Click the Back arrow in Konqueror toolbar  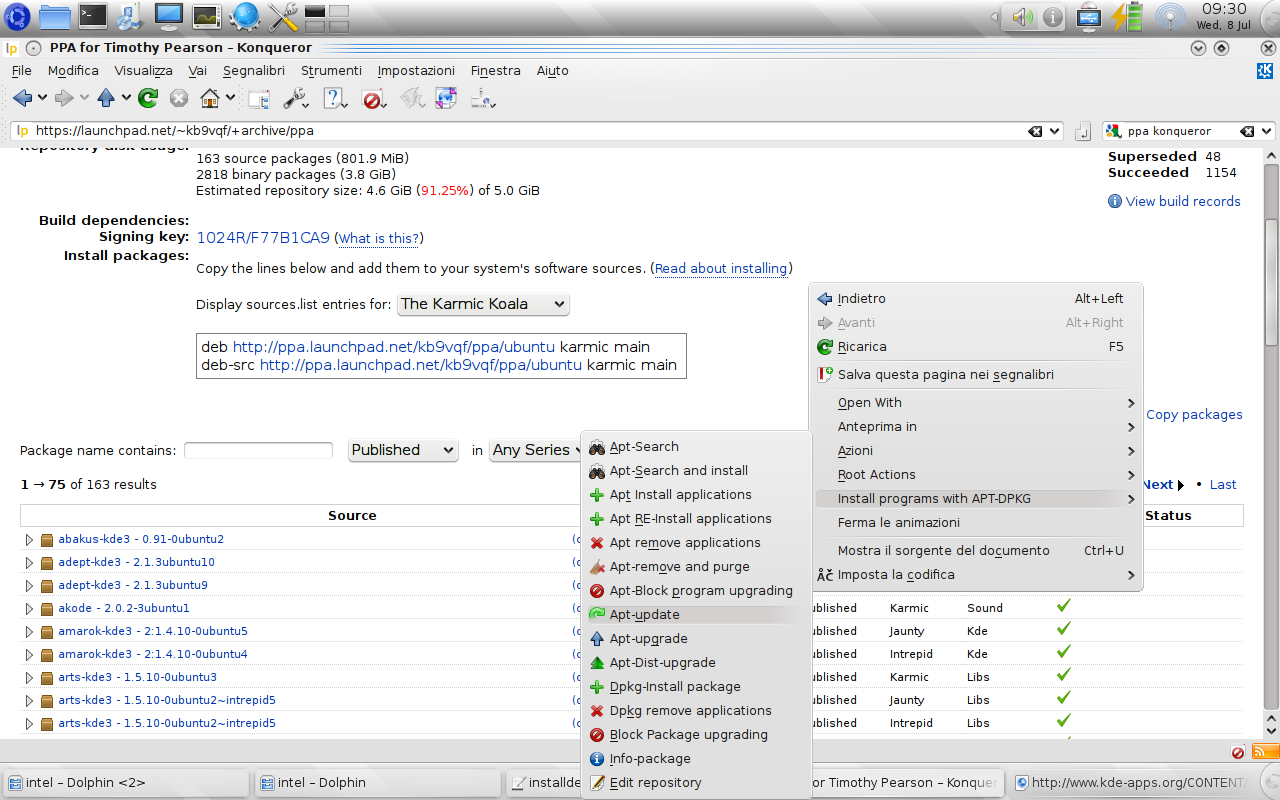[22, 98]
